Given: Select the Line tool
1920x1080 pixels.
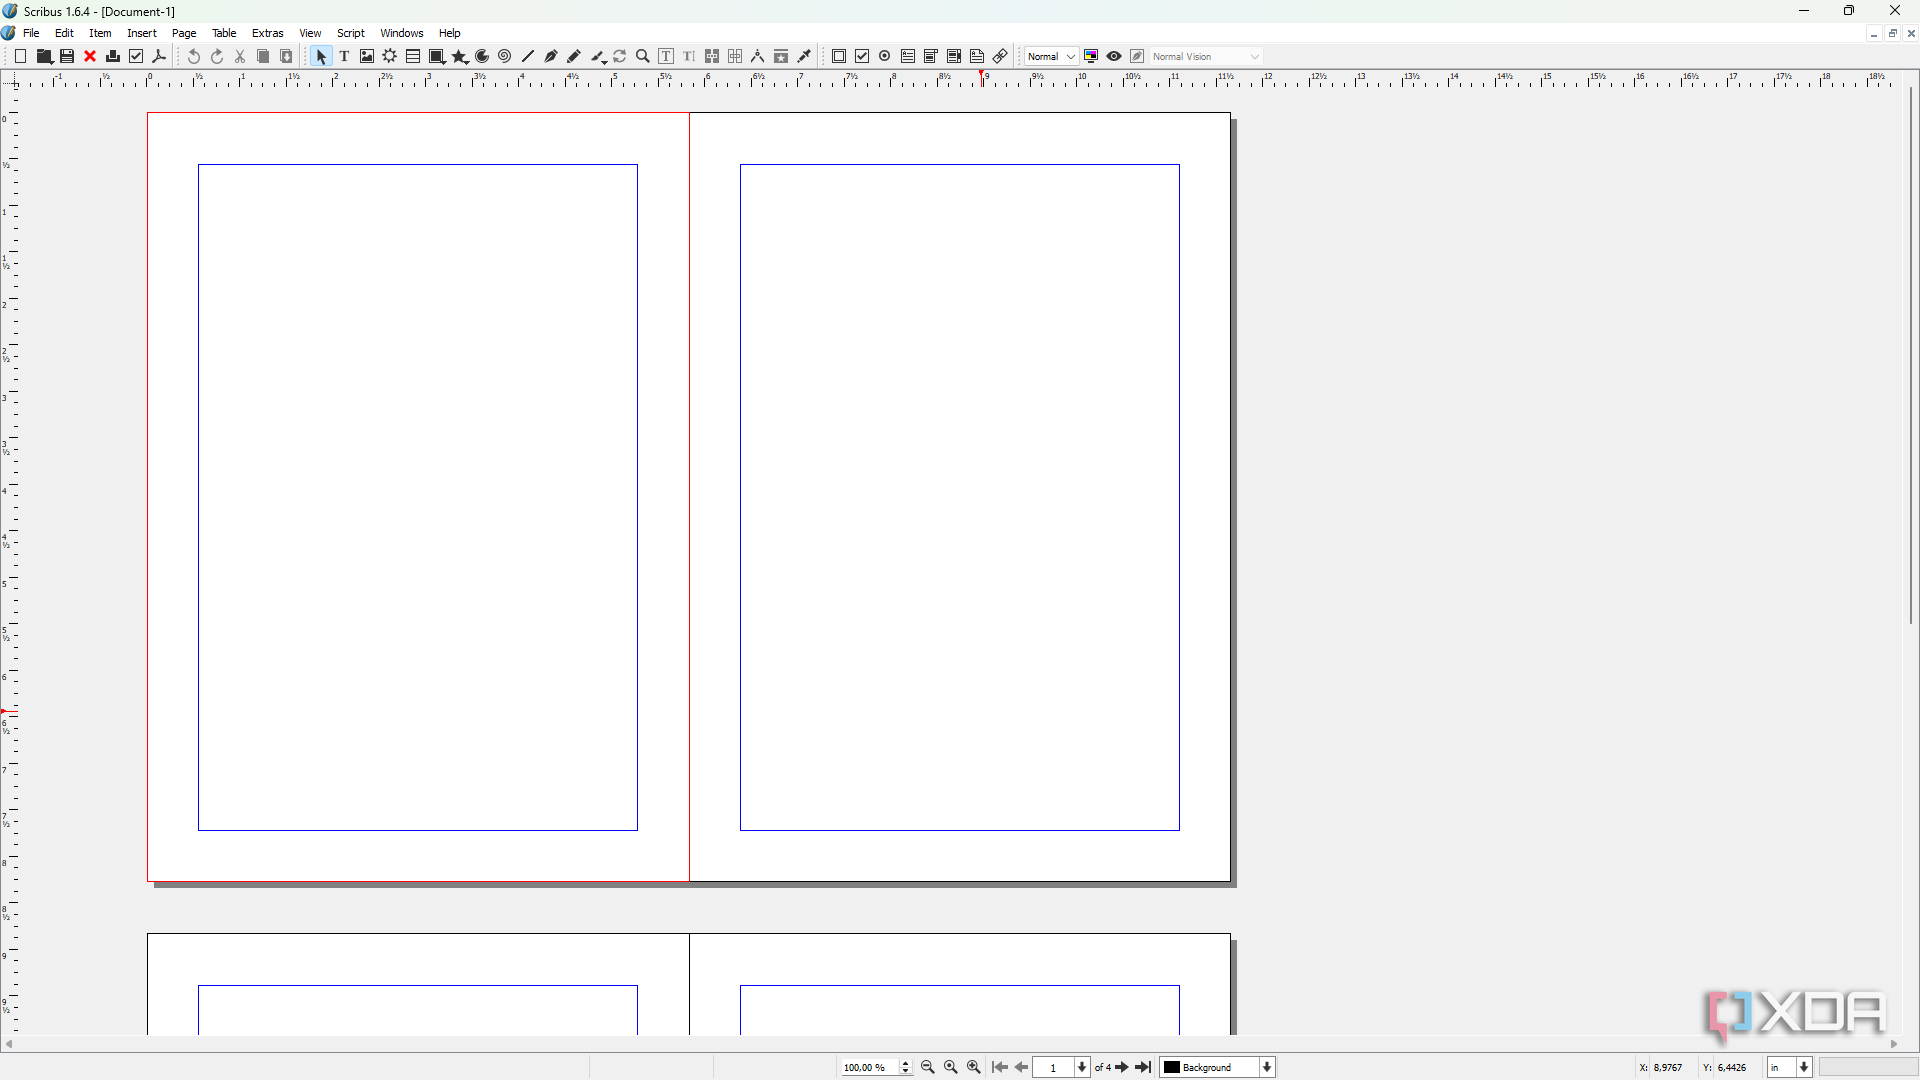Looking at the screenshot, I should [x=528, y=57].
